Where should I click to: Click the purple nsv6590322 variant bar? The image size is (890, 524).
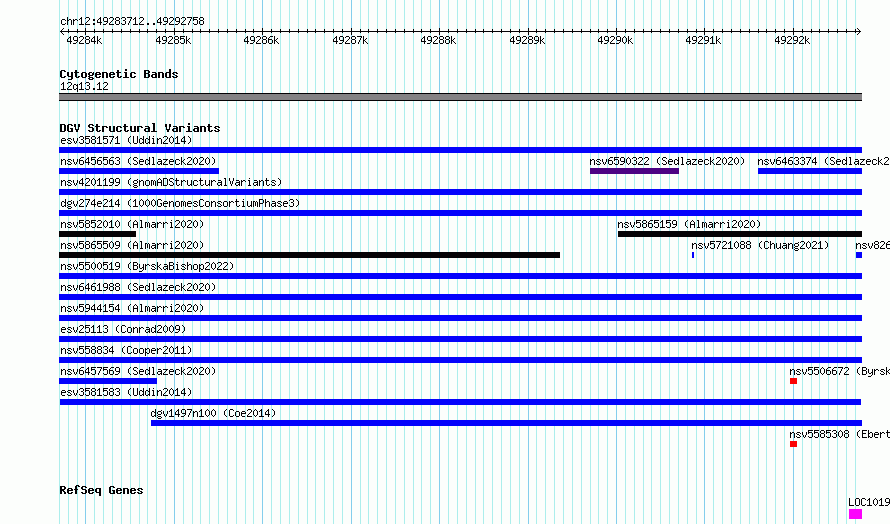coord(634,171)
